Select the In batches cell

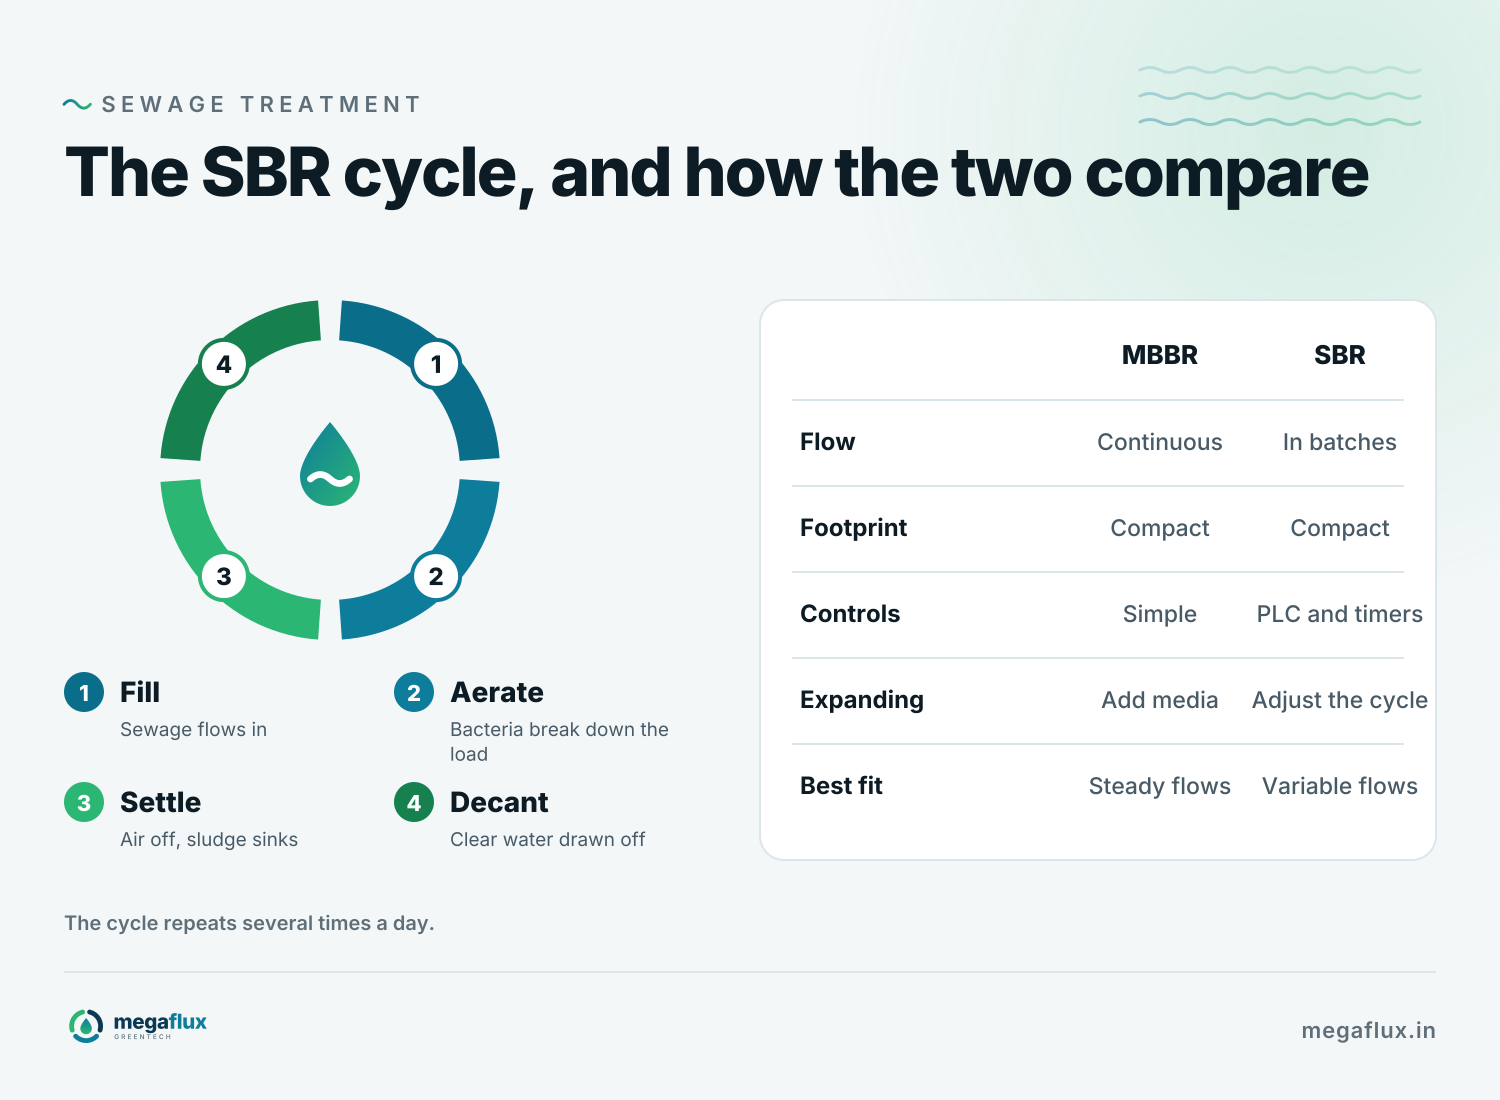click(x=1340, y=442)
